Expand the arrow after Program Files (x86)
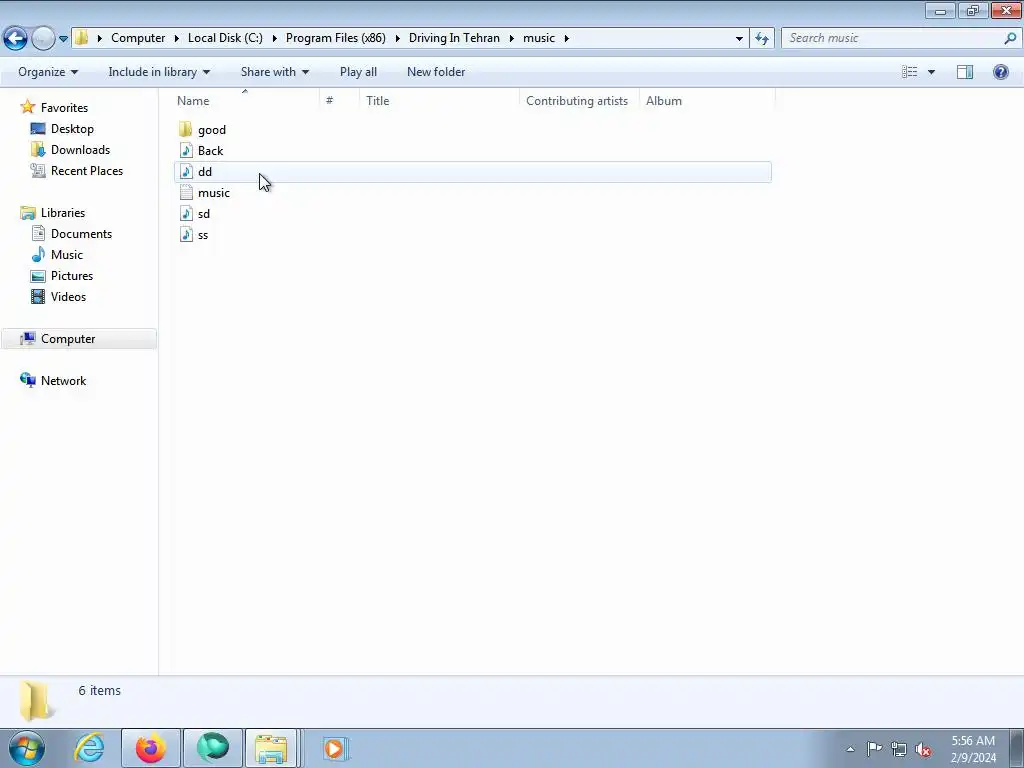1024x768 pixels. pos(397,39)
